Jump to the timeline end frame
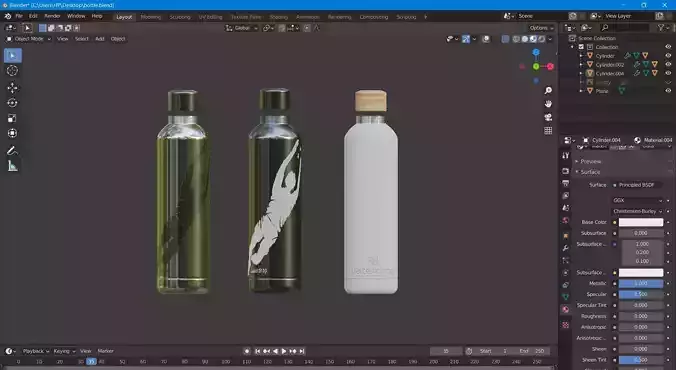This screenshot has height=370, width=676. (x=302, y=351)
